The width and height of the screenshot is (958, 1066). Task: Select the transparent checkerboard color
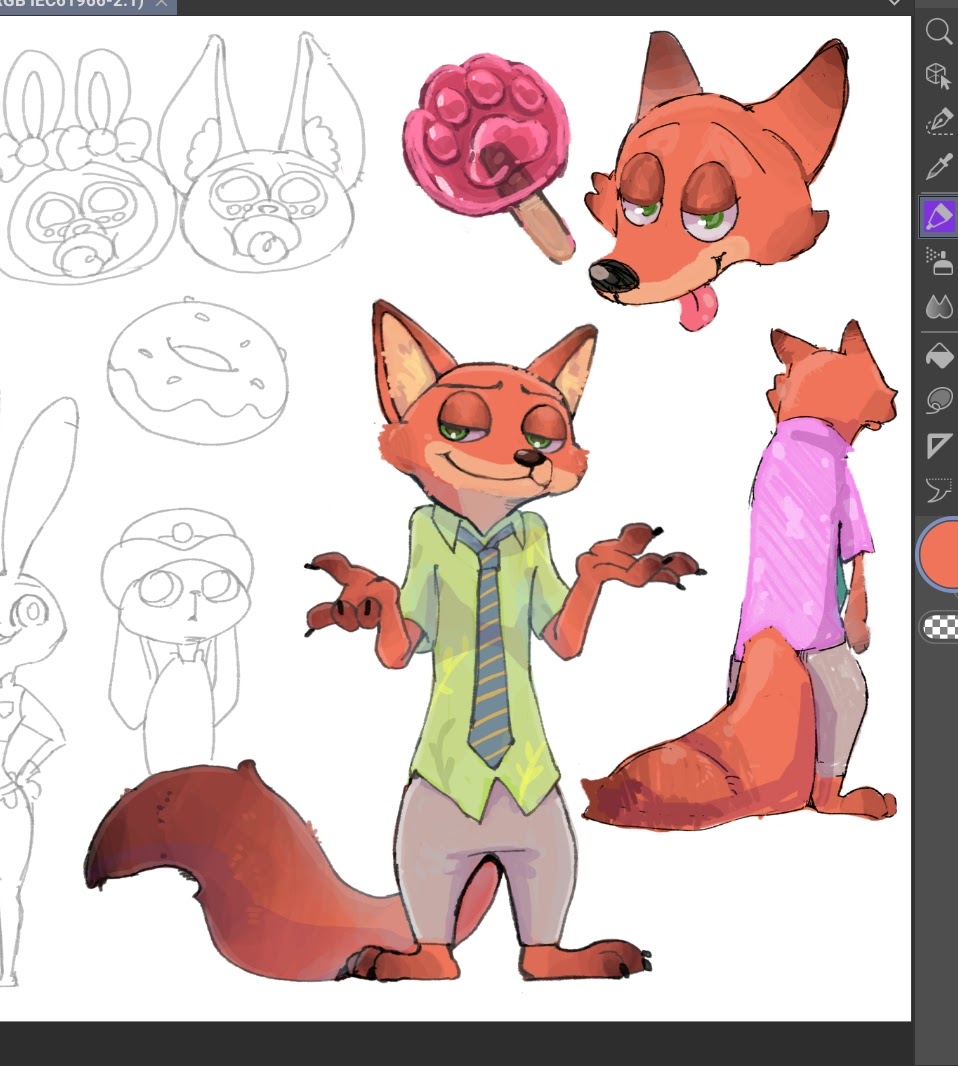pos(941,627)
